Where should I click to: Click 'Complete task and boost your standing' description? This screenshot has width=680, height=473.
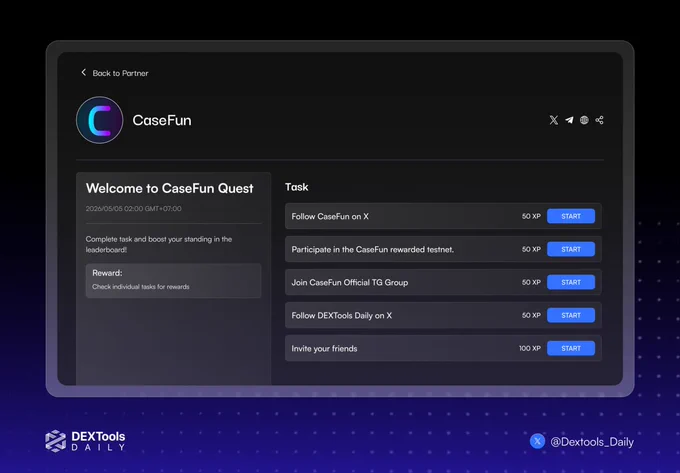159,244
